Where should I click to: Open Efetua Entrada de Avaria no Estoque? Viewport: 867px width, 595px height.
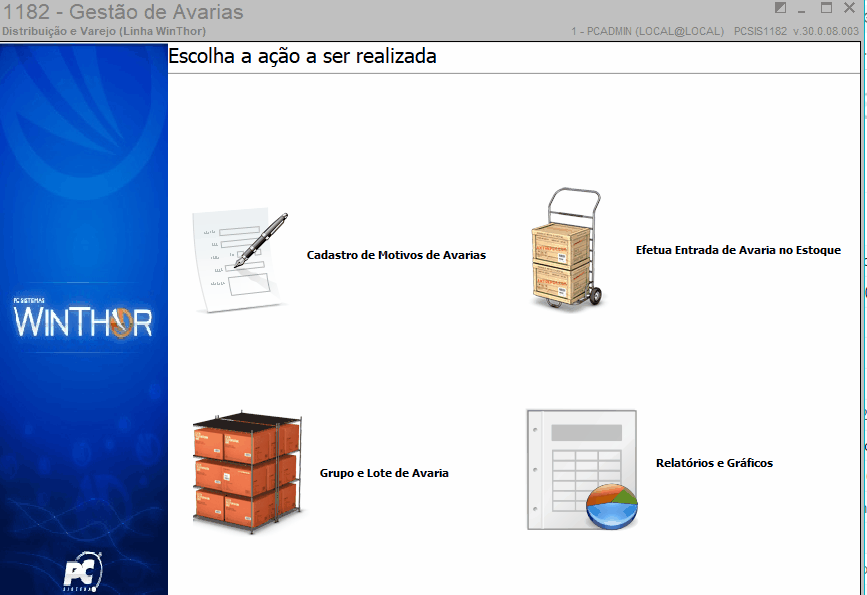point(738,250)
